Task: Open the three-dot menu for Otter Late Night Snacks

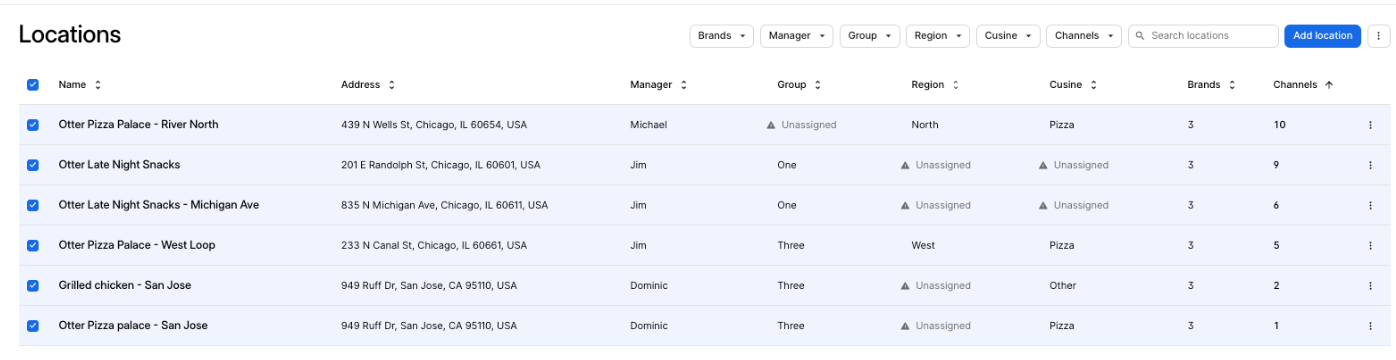Action: point(1370,165)
